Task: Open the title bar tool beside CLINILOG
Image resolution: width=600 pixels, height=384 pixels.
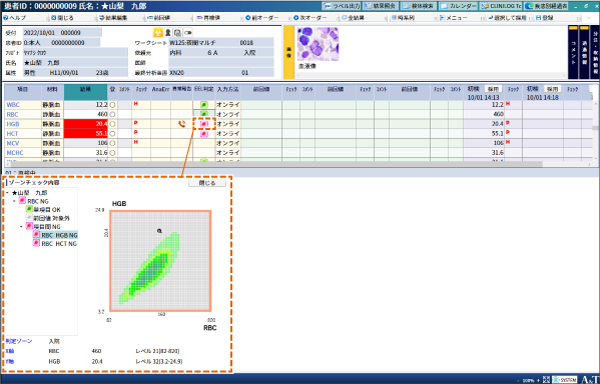Action: click(545, 6)
